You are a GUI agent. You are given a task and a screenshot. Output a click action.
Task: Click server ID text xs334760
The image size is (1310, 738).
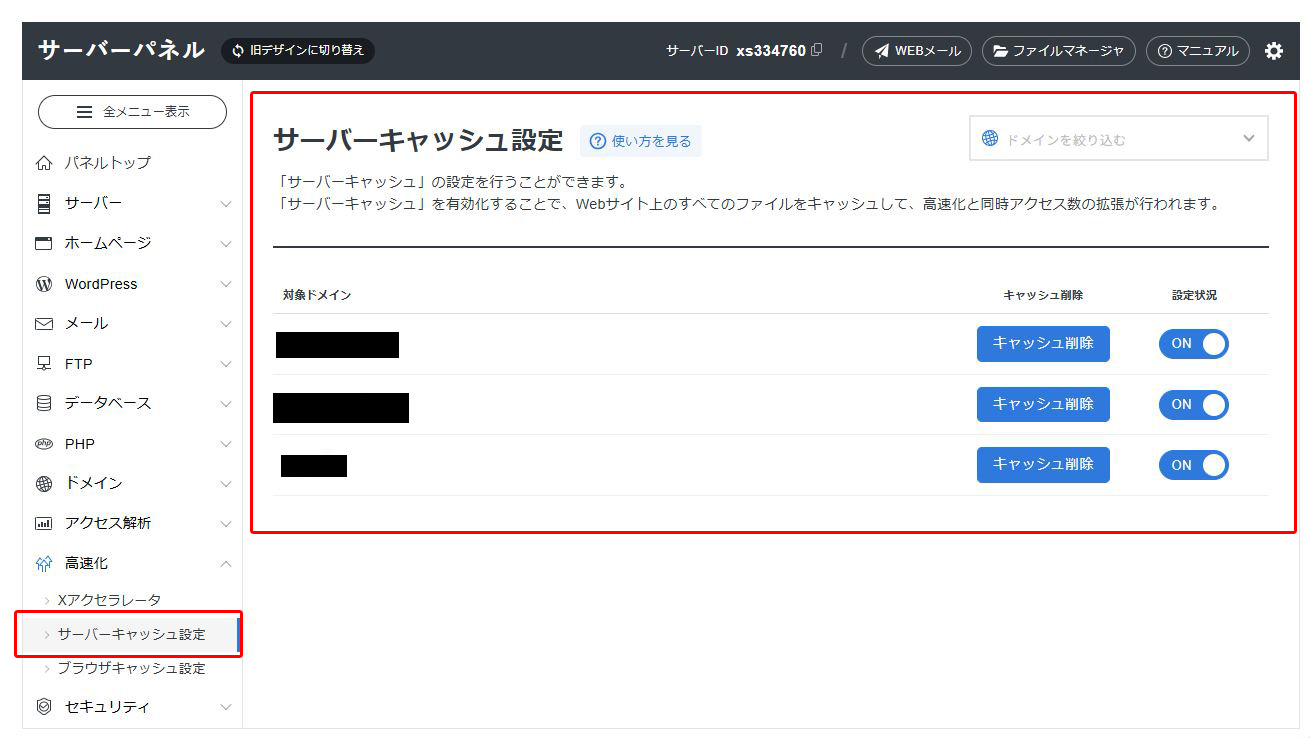click(771, 51)
